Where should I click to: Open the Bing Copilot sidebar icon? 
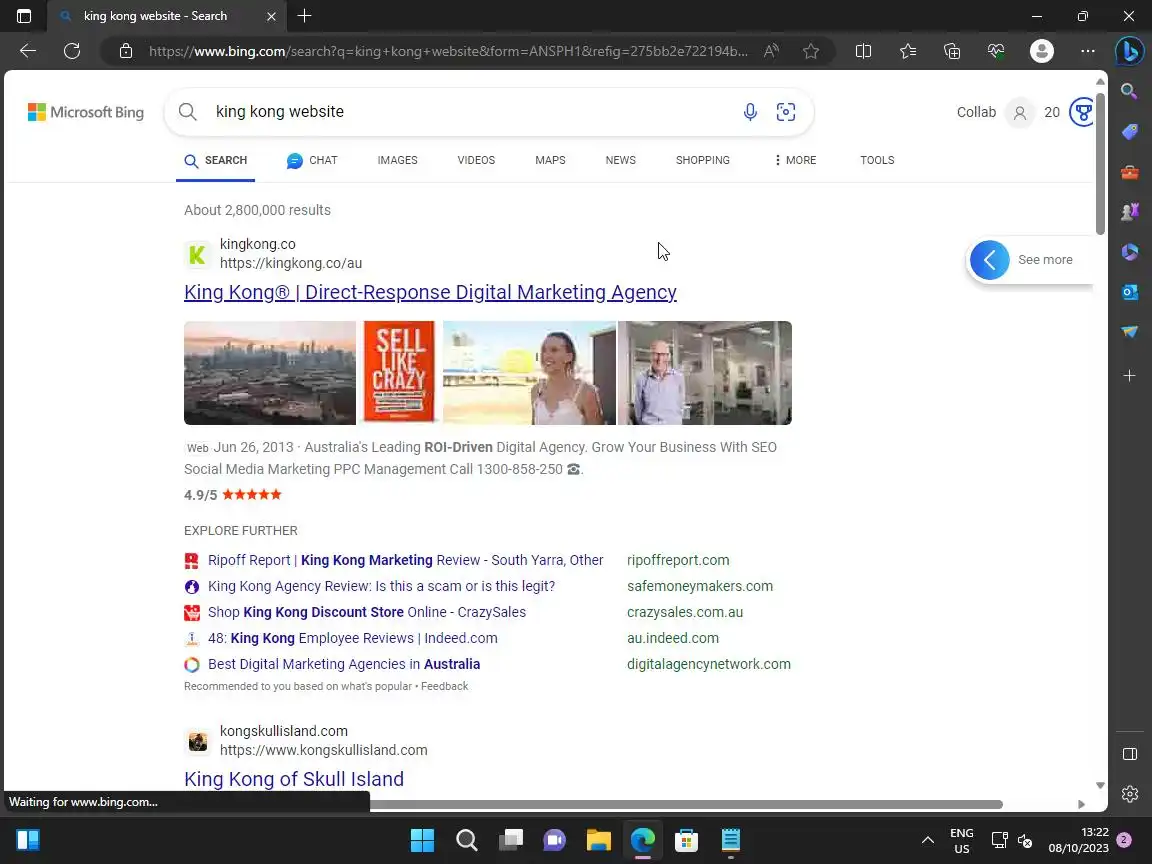[x=1129, y=51]
